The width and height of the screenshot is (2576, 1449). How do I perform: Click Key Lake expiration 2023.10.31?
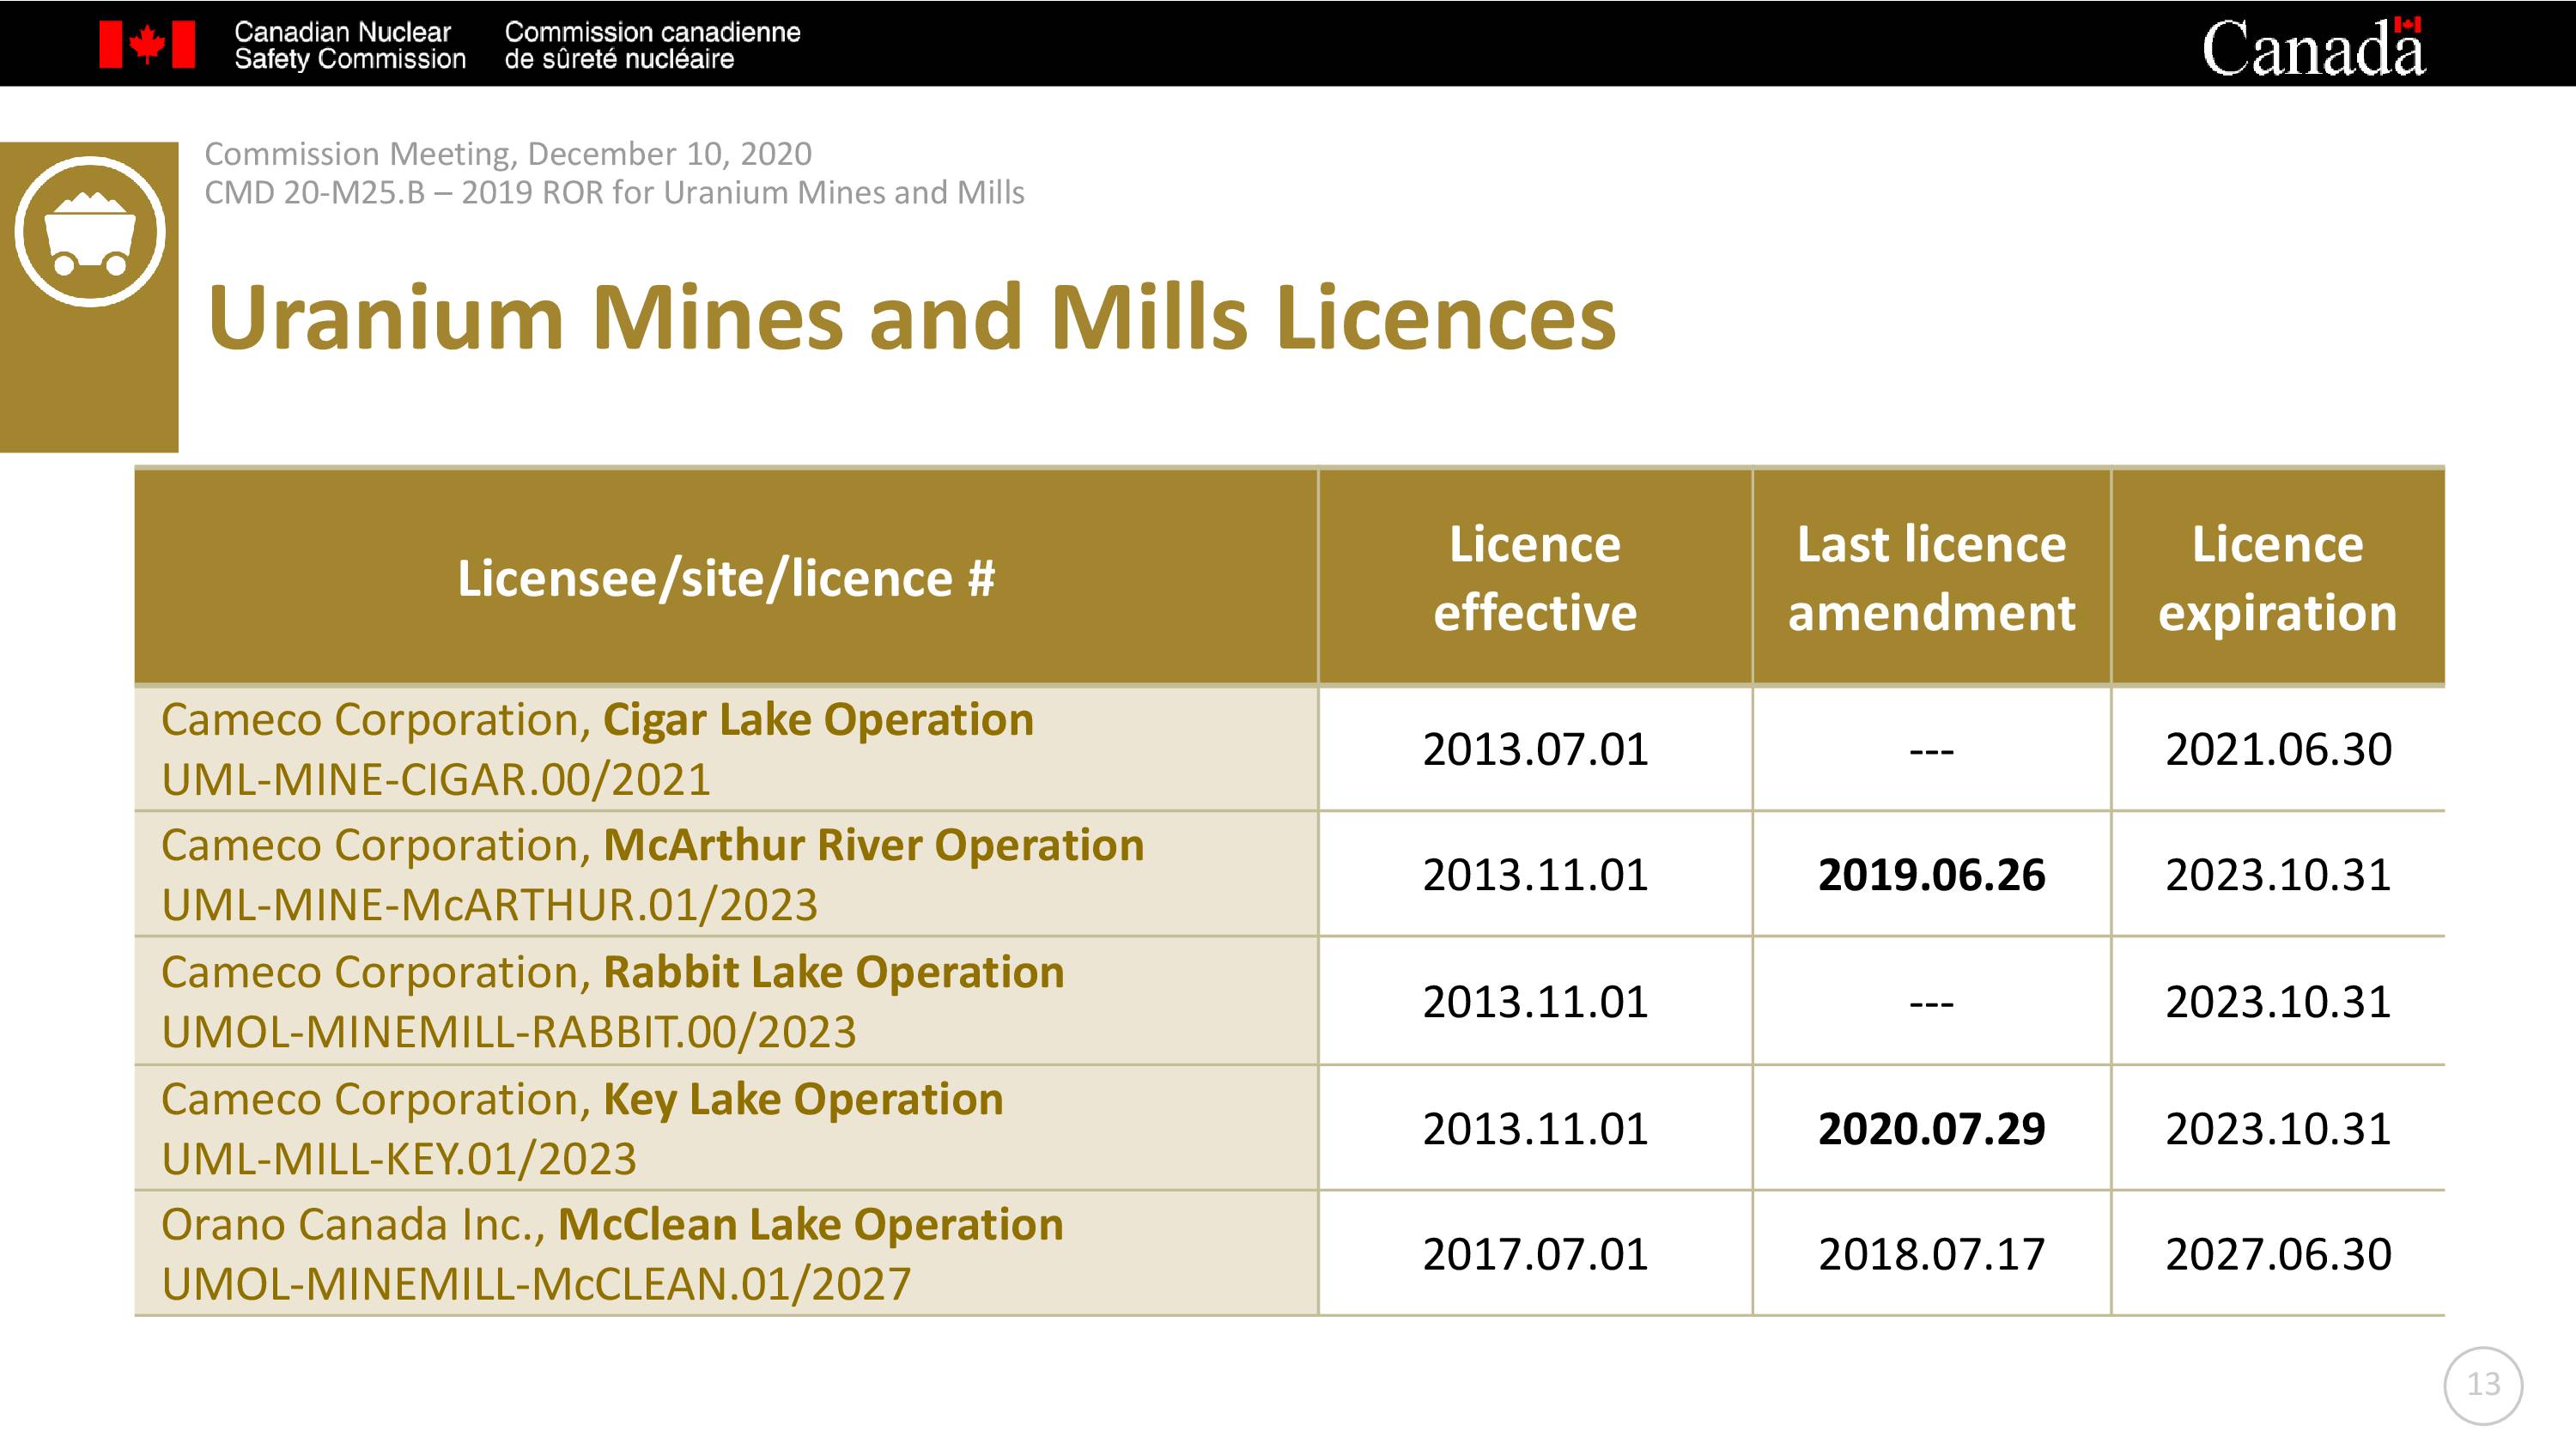pos(2278,1129)
